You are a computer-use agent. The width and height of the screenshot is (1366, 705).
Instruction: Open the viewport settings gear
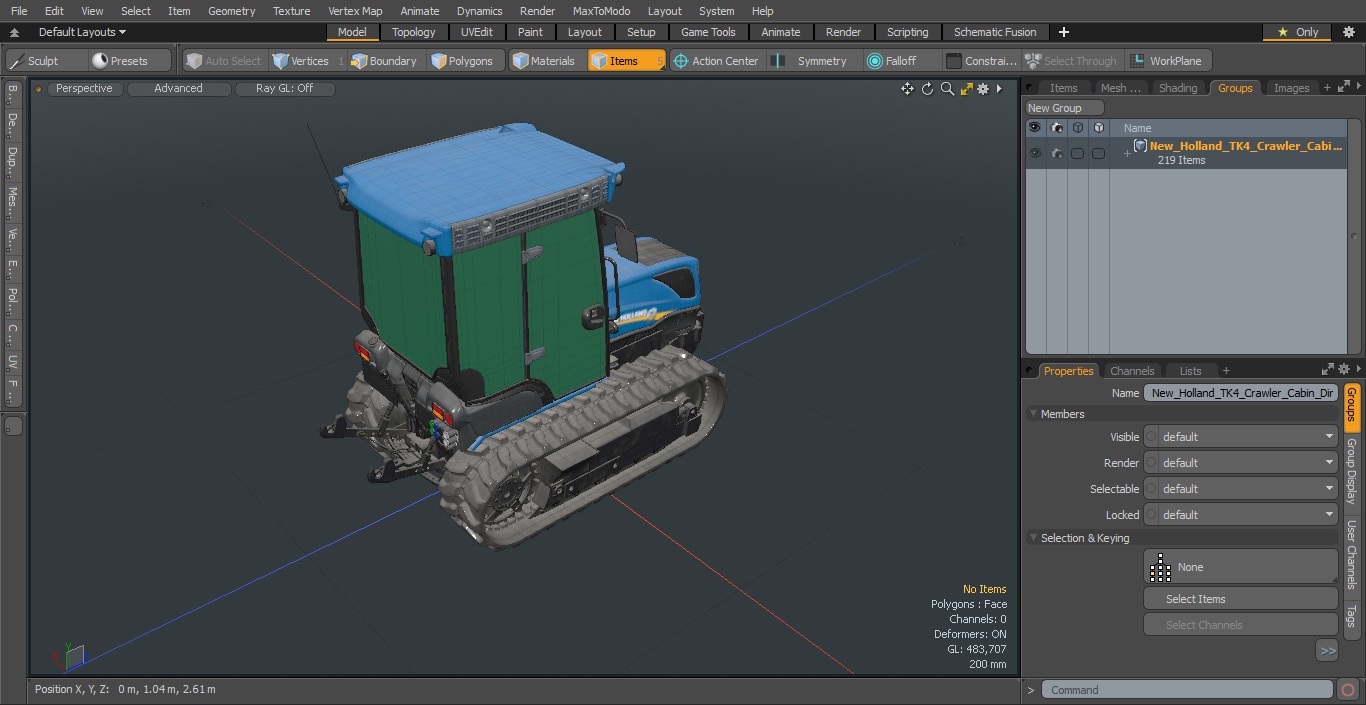pos(983,89)
